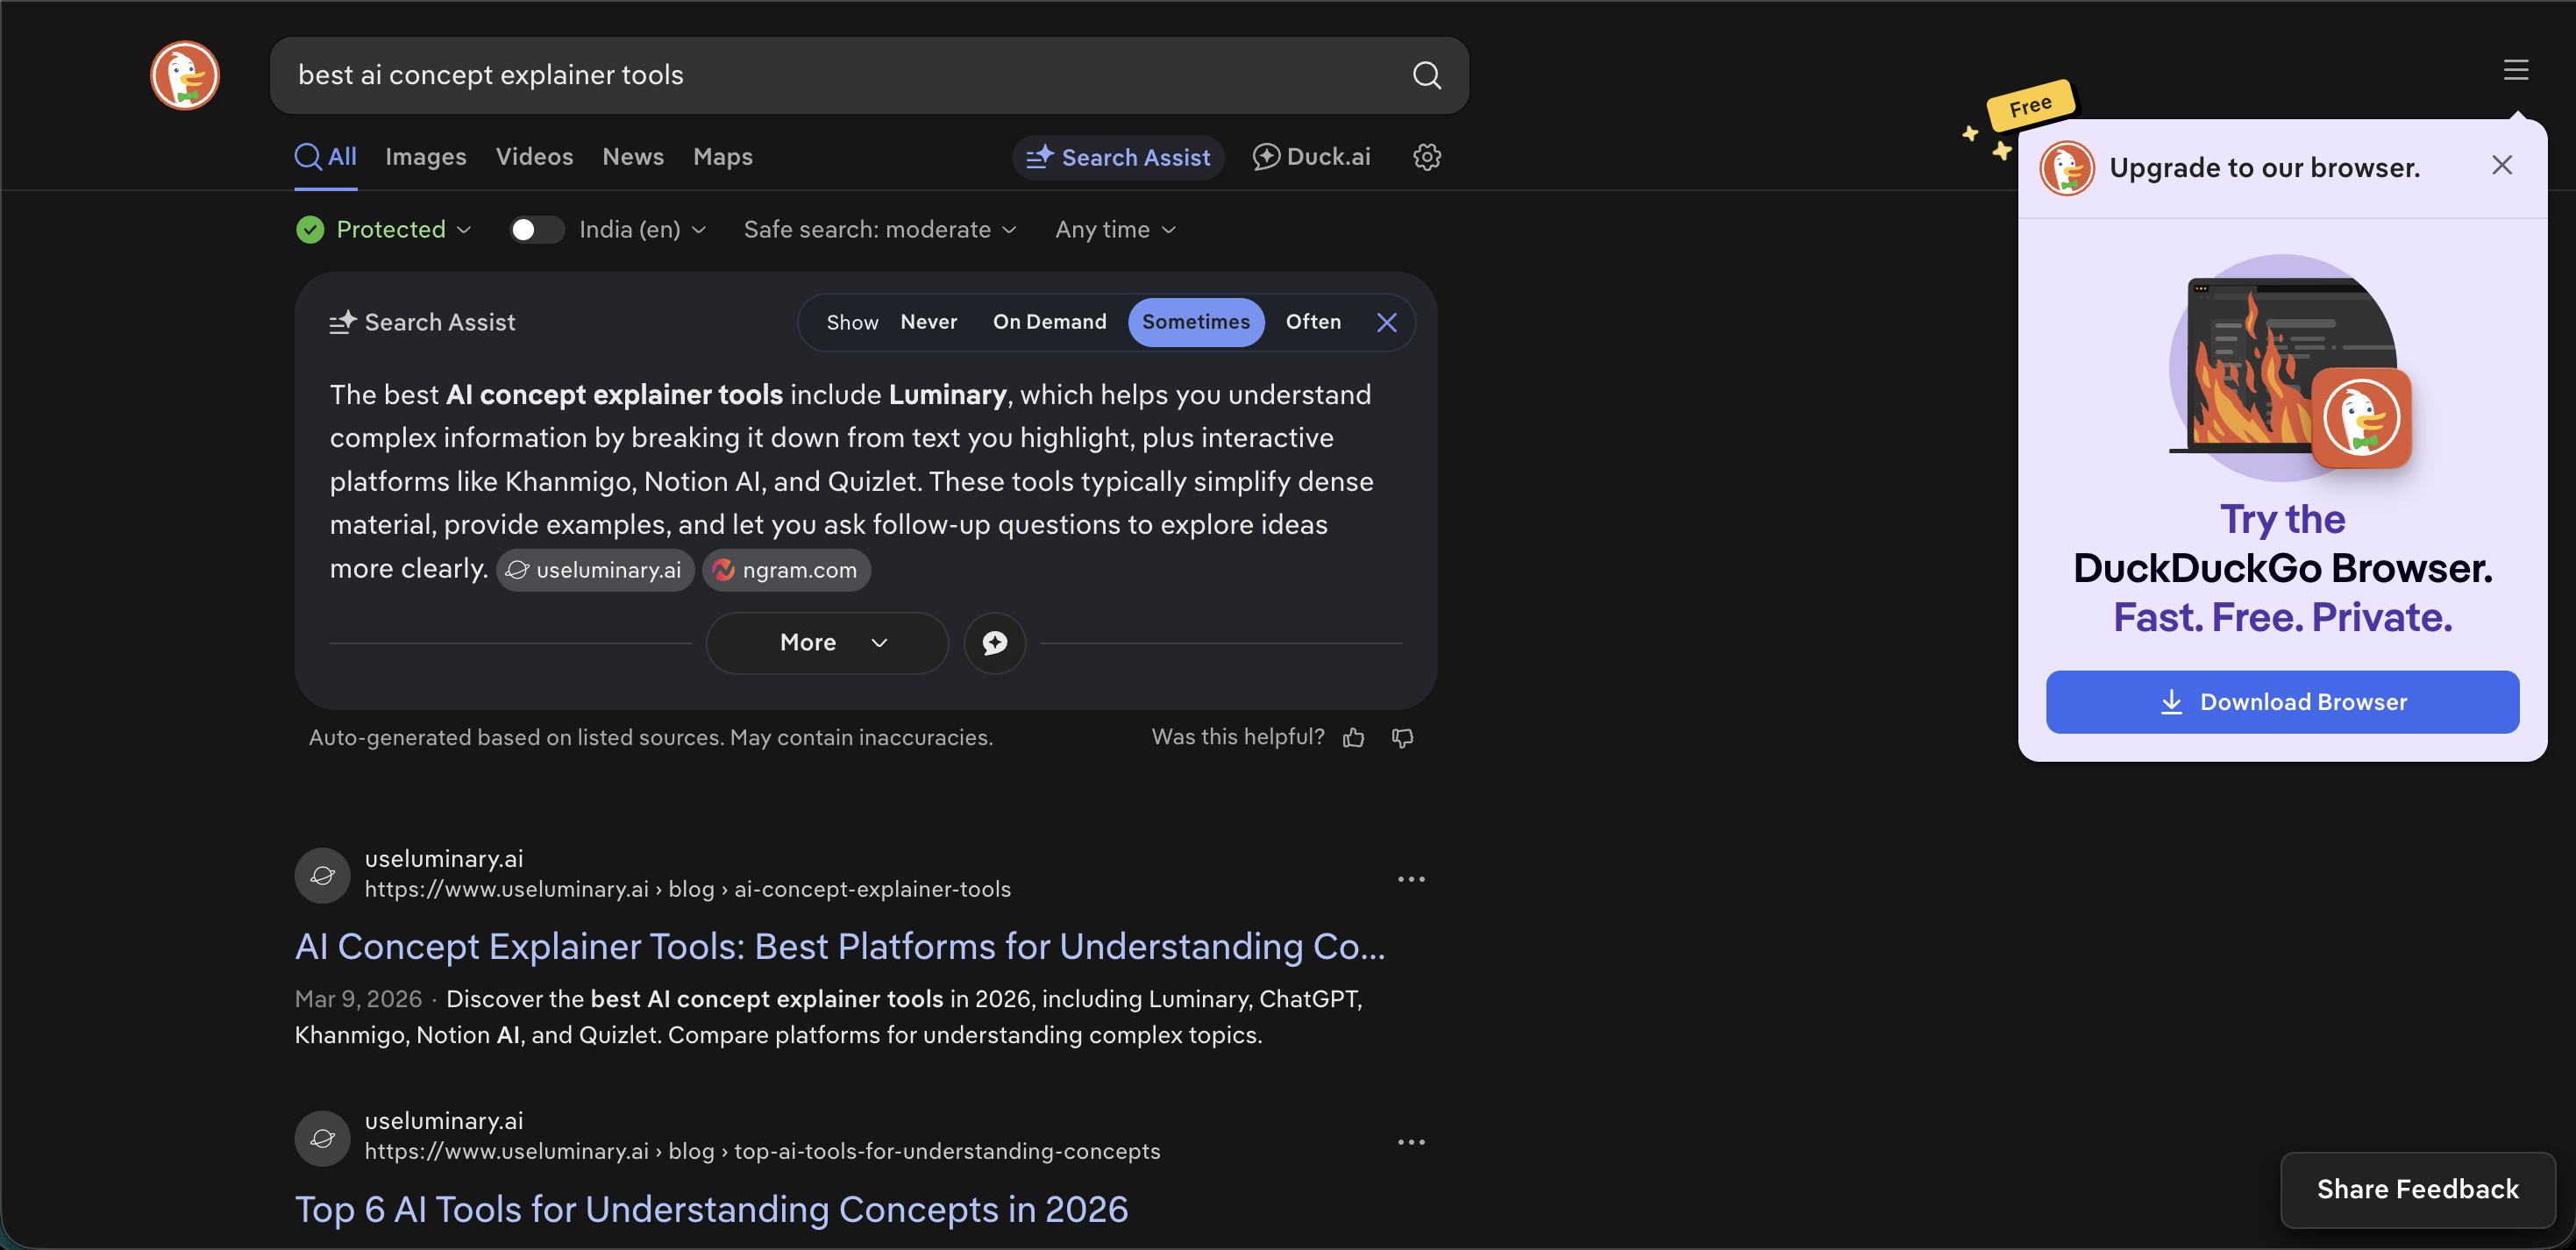
Task: Click the magnifying glass search icon
Action: [1426, 75]
